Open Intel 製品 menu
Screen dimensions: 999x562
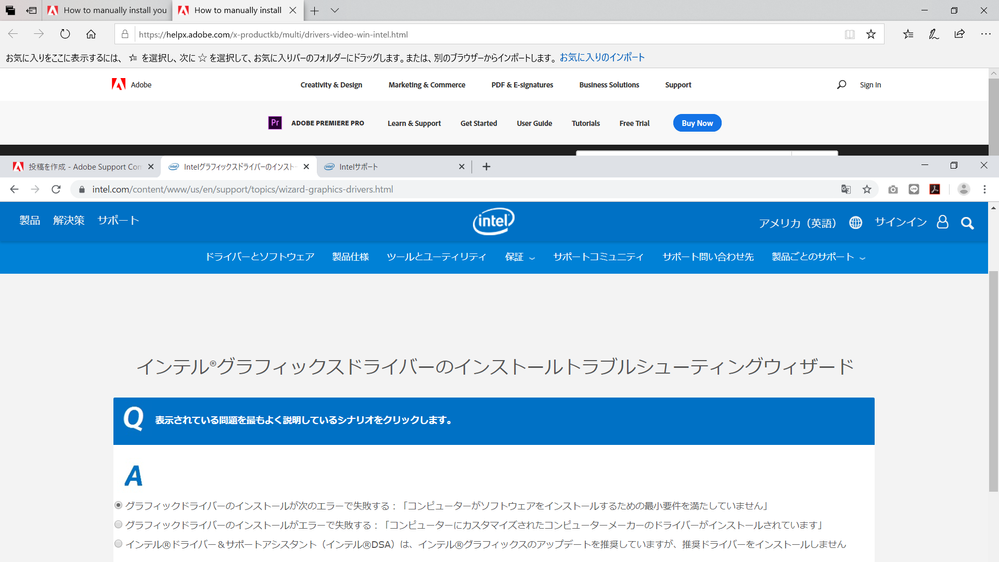29,220
